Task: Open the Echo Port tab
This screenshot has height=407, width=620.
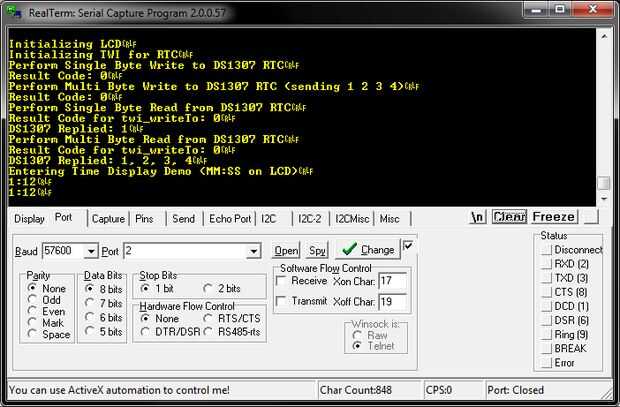Action: click(x=230, y=219)
